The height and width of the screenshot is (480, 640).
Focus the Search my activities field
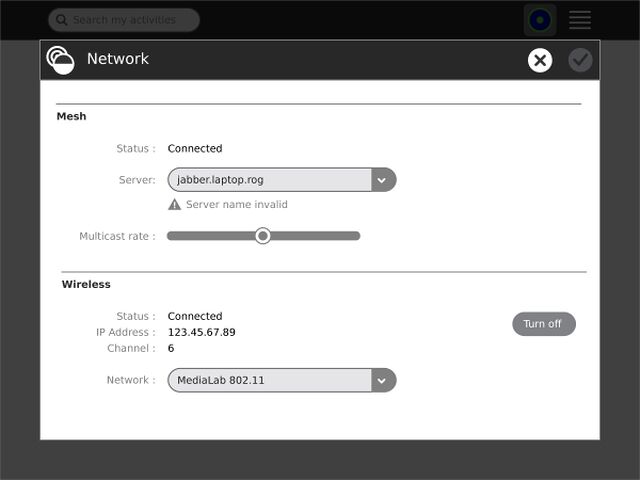click(130, 20)
